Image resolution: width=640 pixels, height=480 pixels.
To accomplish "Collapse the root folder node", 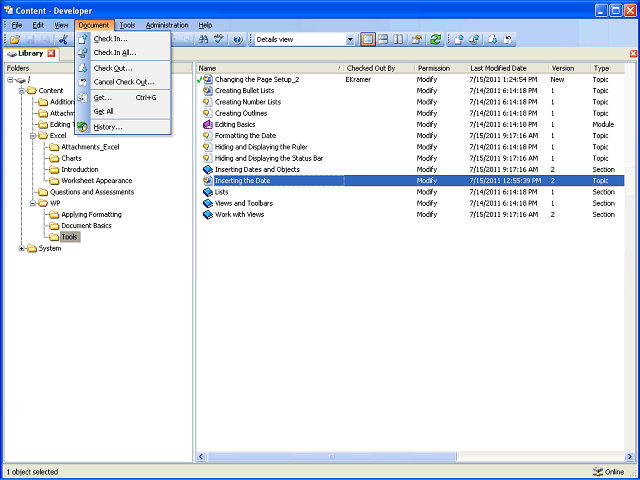I will pos(10,80).
